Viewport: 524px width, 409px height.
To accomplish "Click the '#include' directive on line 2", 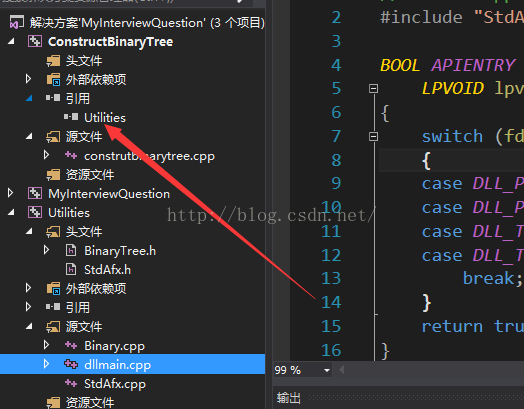I will [x=421, y=17].
